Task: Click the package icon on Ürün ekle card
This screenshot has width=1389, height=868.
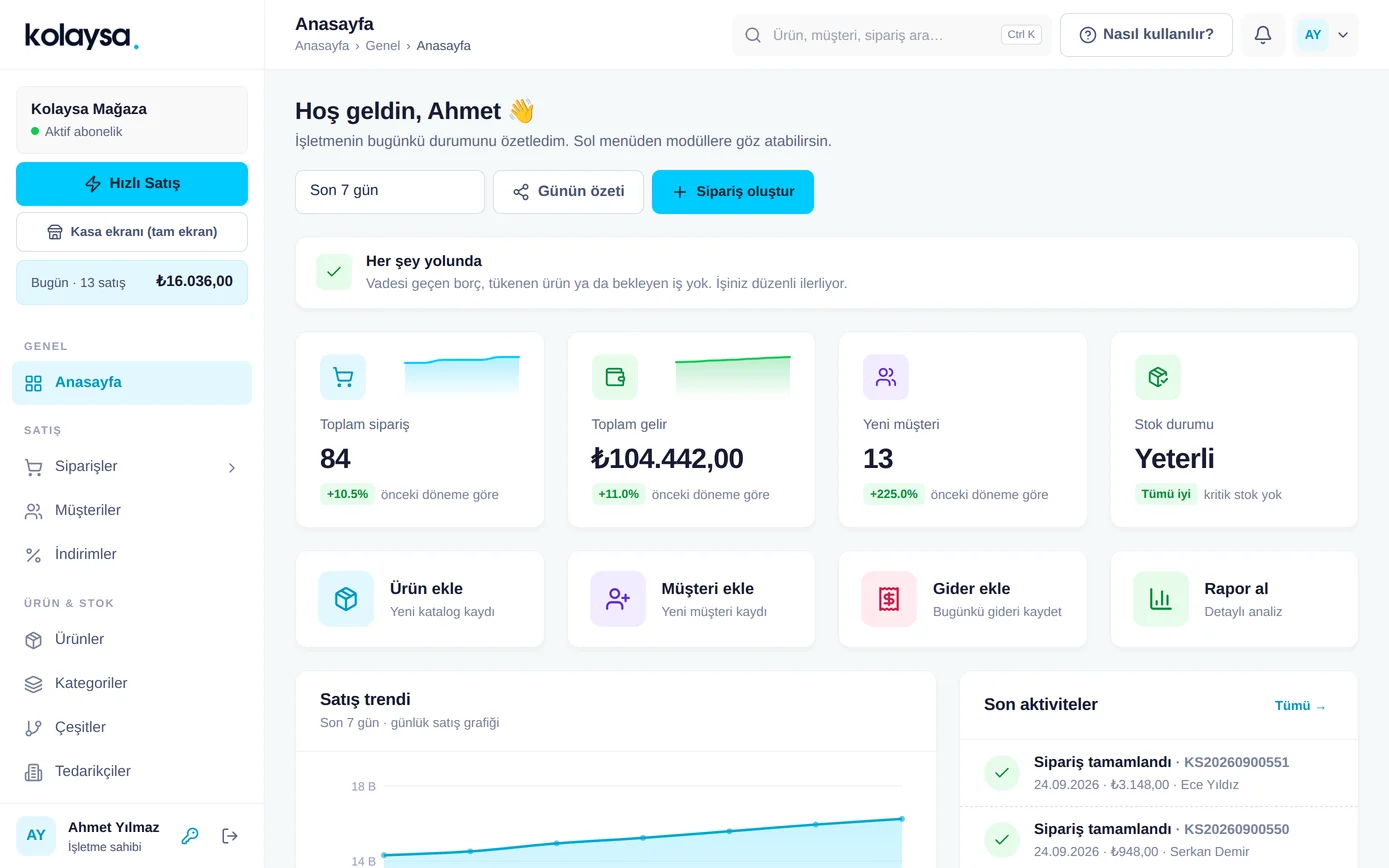Action: pyautogui.click(x=346, y=599)
